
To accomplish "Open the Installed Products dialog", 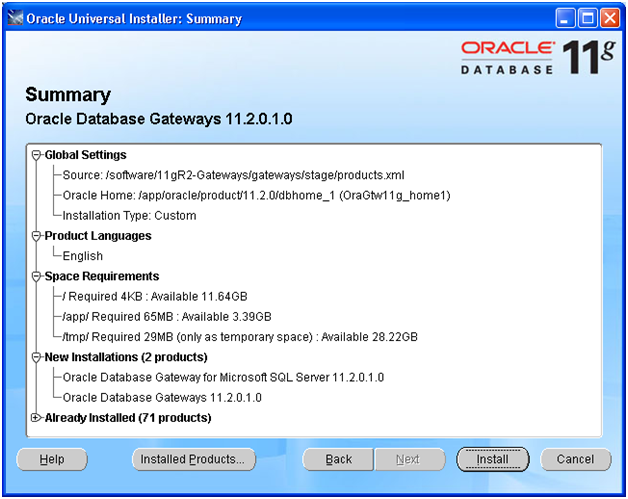I will click(x=193, y=459).
